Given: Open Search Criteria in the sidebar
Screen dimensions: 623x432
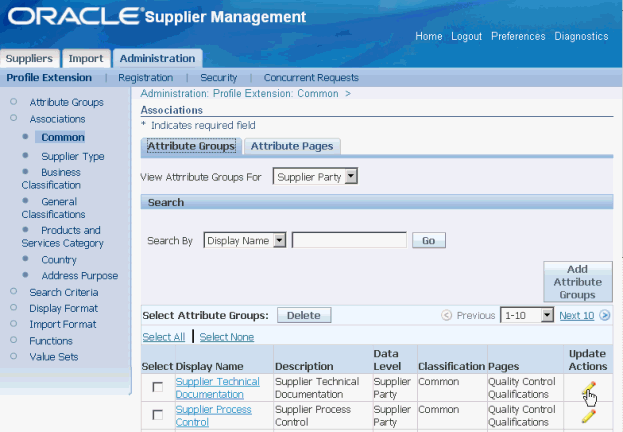Looking at the screenshot, I should [64, 292].
